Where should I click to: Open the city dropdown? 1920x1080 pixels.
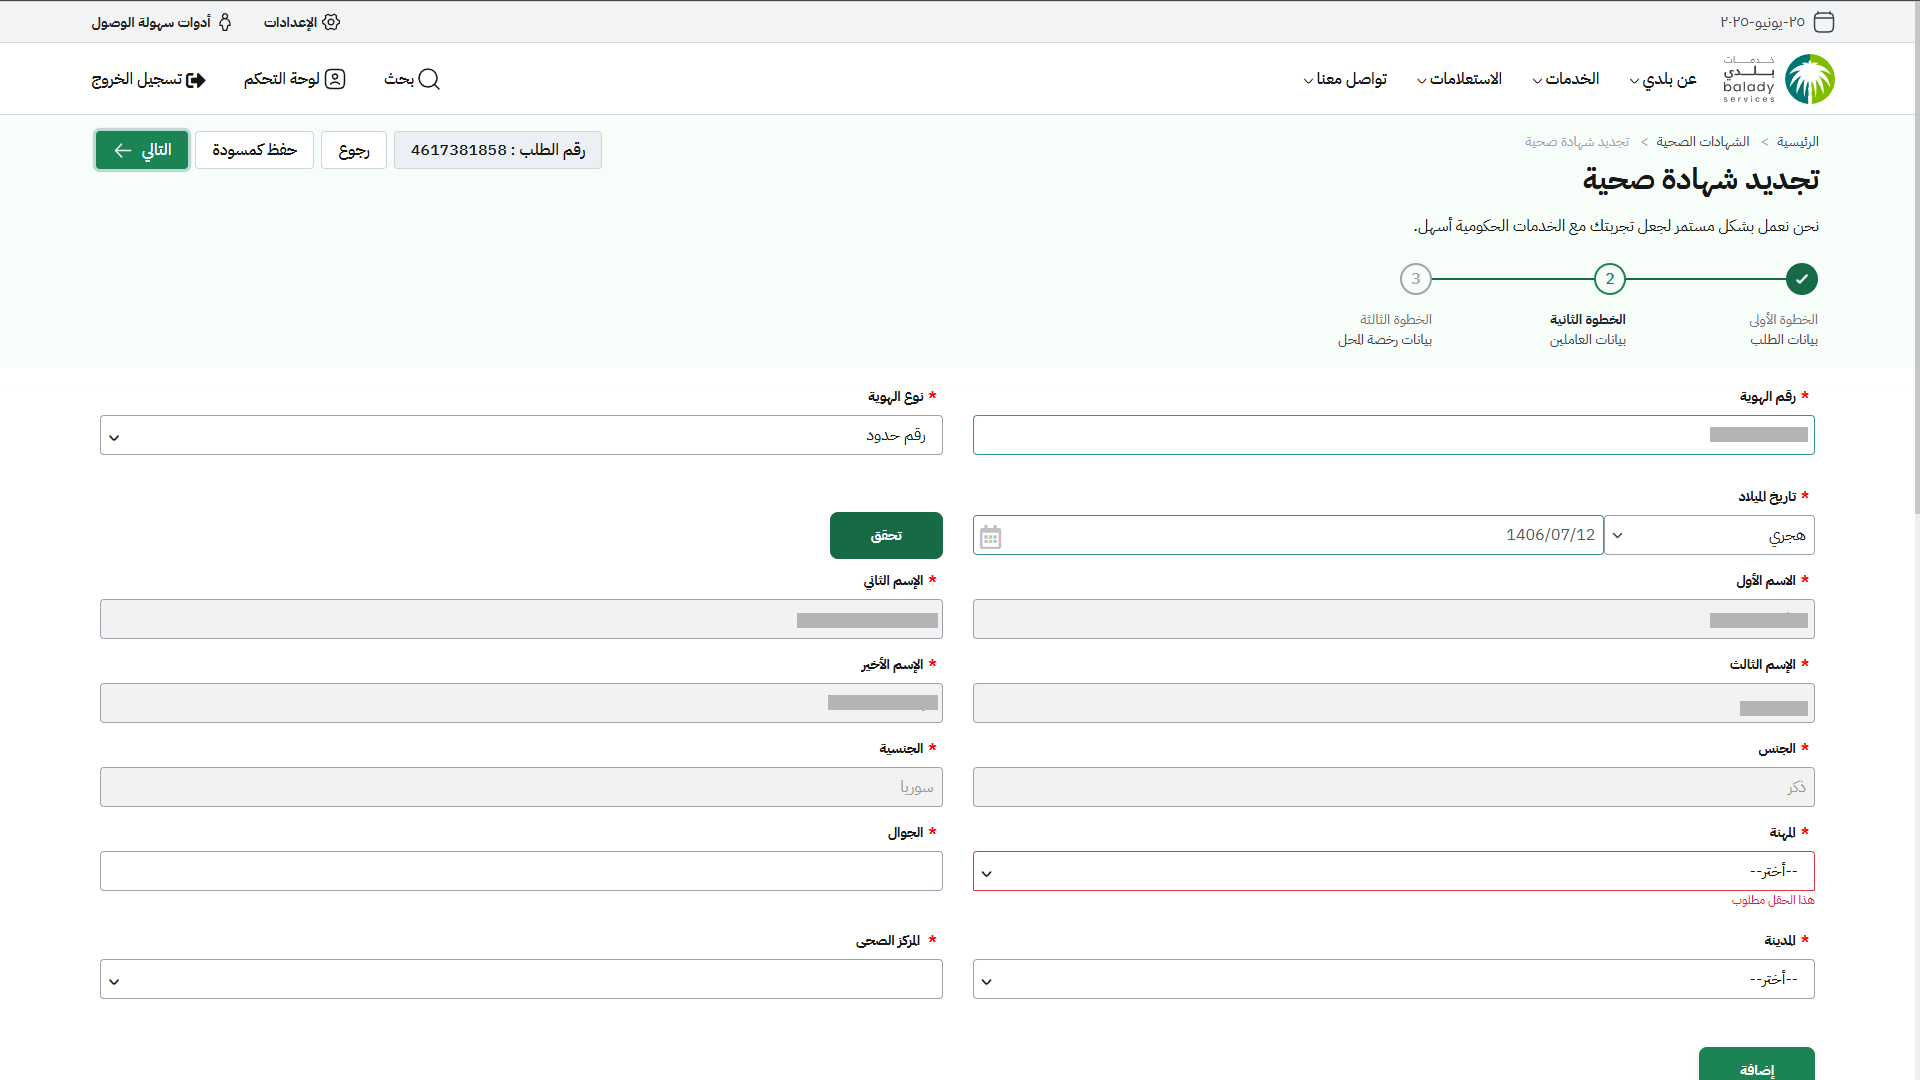(x=1393, y=980)
